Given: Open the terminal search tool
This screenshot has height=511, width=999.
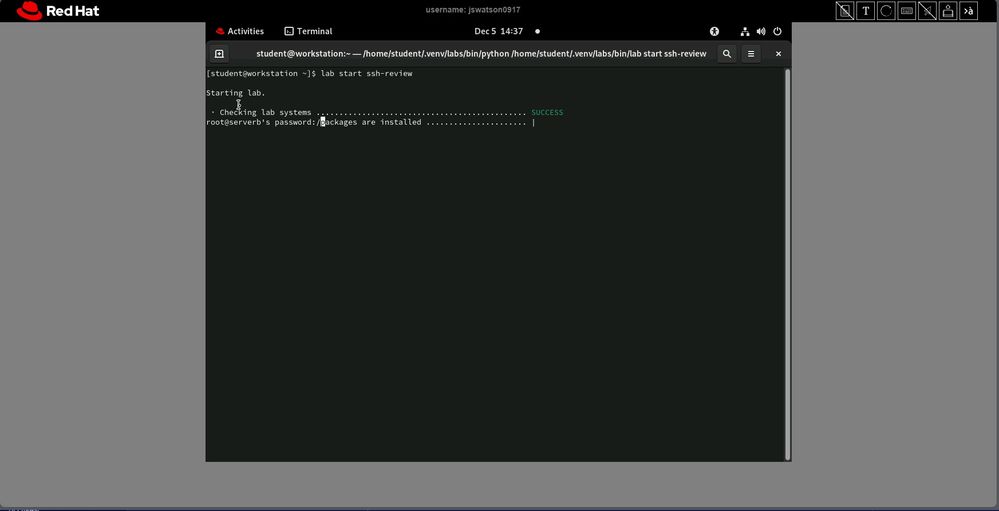Looking at the screenshot, I should (727, 54).
